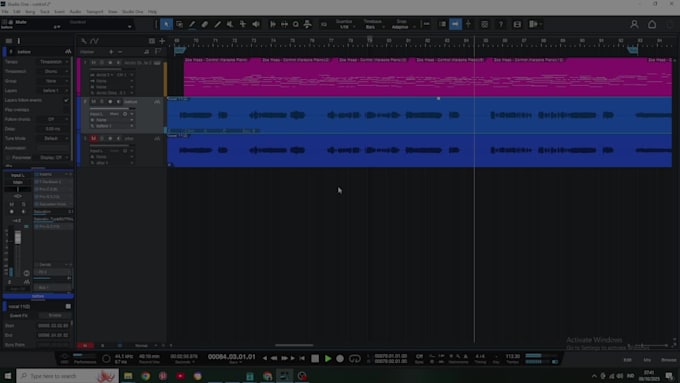Open the Edit menu
The height and width of the screenshot is (383, 680).
coord(17,12)
